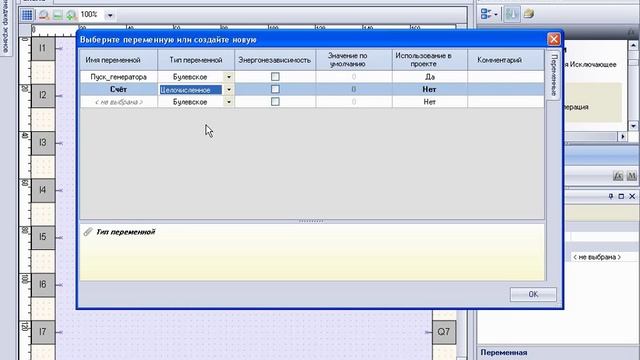Click the zoom out magnifier icon
Image resolution: width=640 pixels, height=360 pixels.
(x=44, y=16)
